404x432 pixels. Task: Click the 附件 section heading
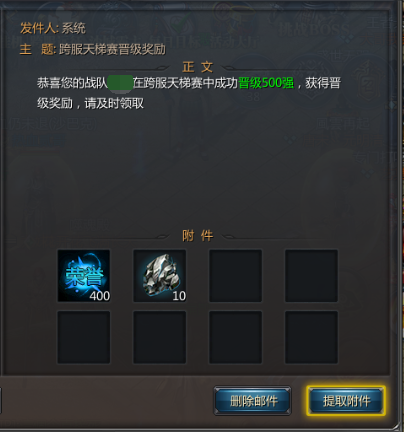click(x=198, y=236)
